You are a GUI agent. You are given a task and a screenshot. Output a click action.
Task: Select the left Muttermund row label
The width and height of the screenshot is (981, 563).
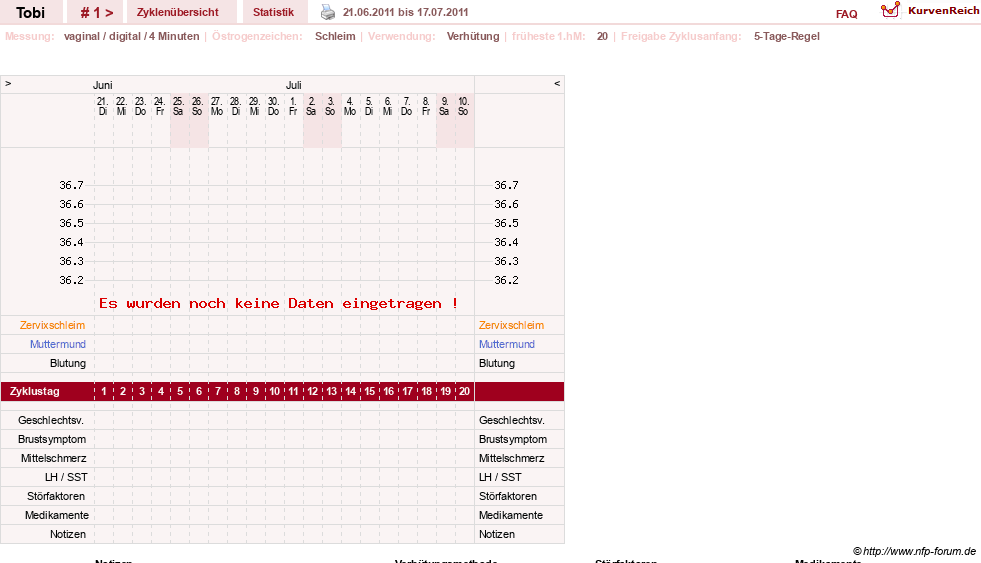58,344
